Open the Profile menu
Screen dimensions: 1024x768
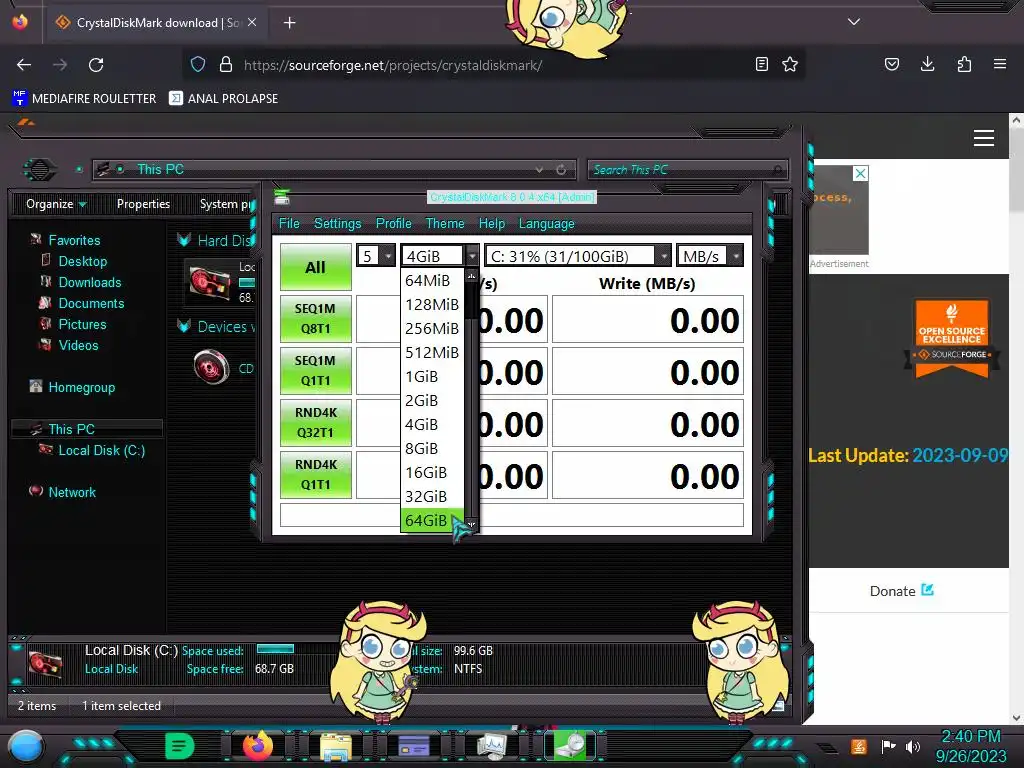click(393, 223)
